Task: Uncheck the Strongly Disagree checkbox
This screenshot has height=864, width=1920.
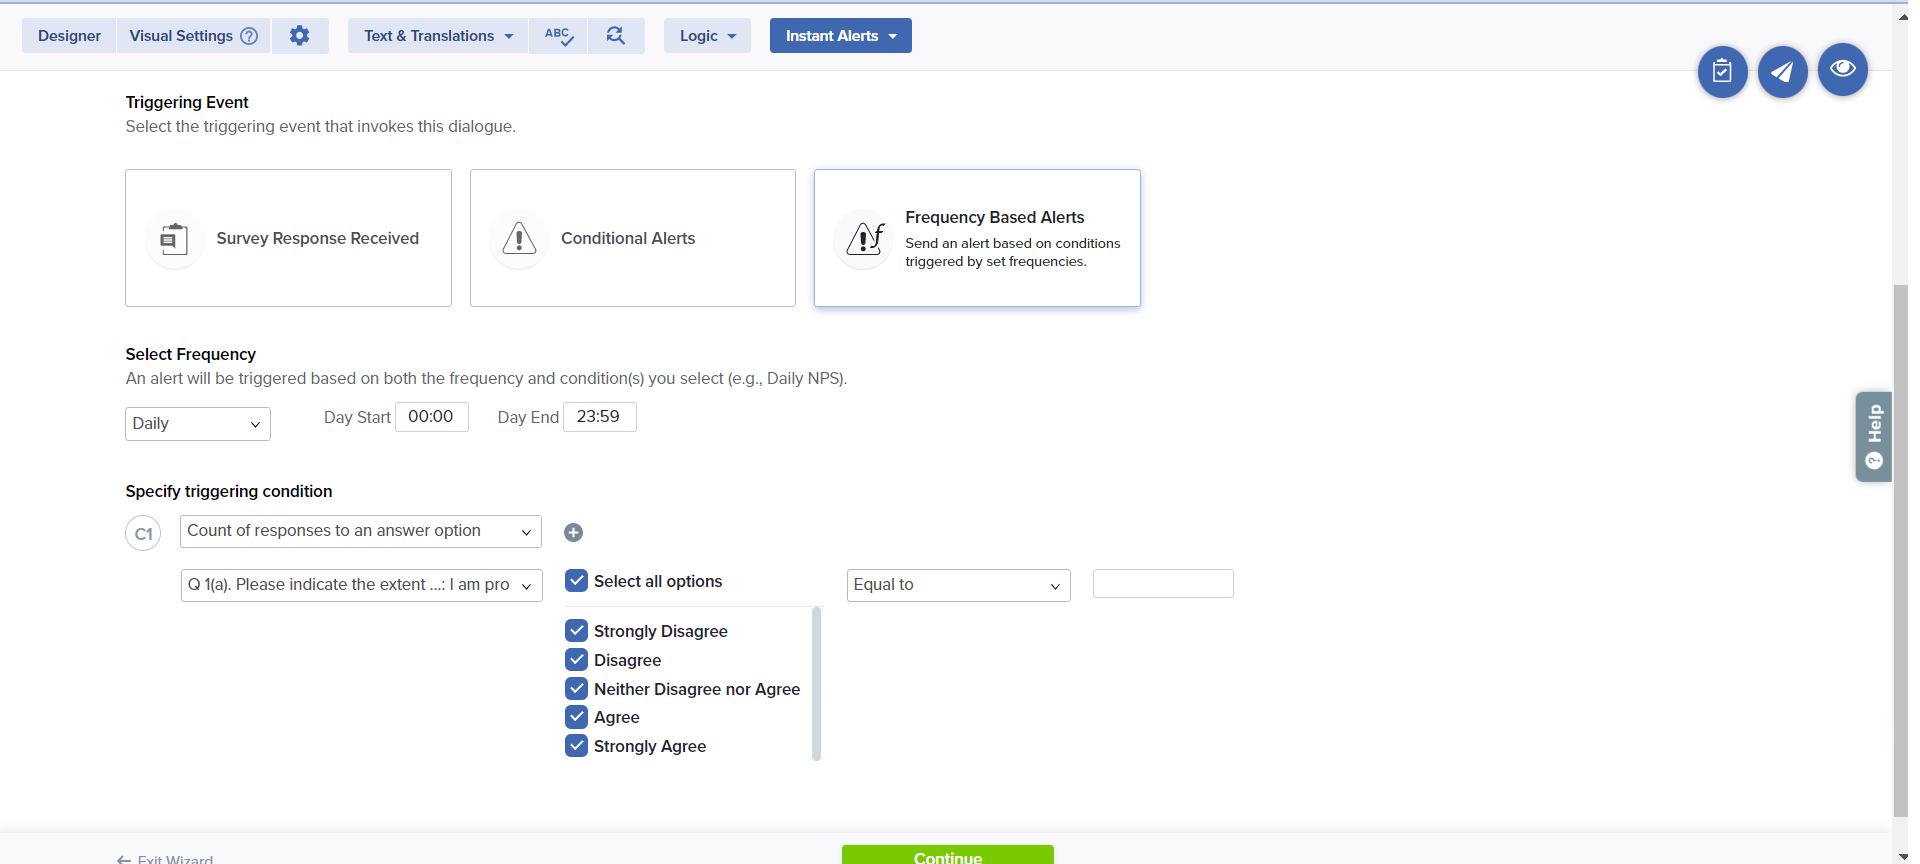Action: [577, 631]
